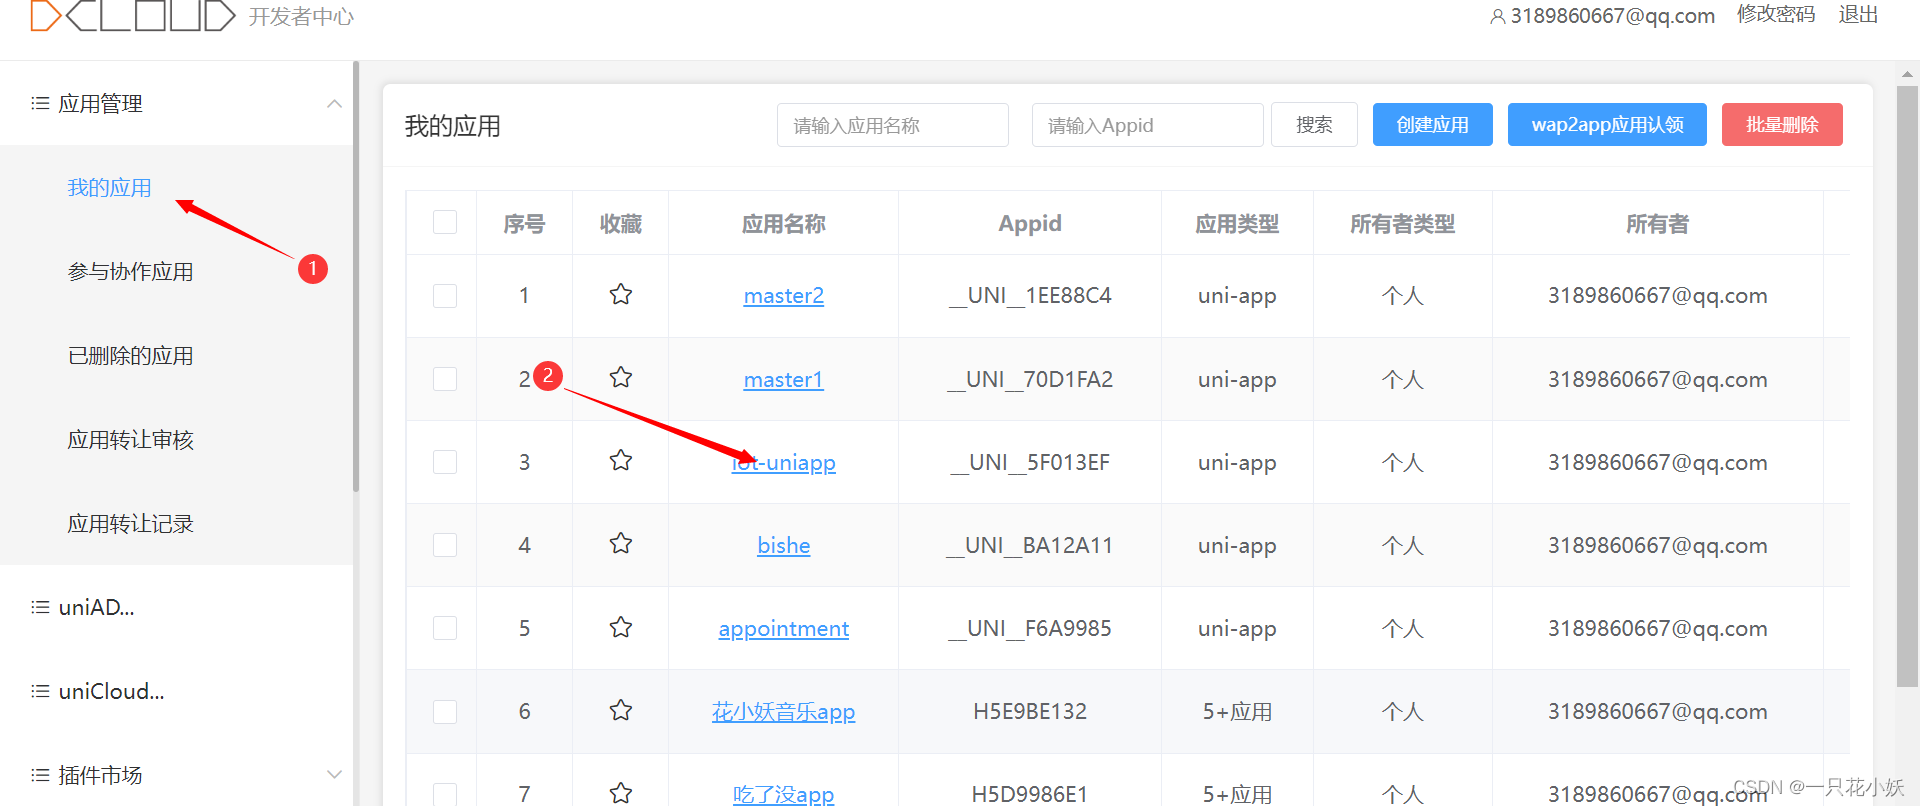
Task: Click the 所有者类型 column header
Action: 1402,224
